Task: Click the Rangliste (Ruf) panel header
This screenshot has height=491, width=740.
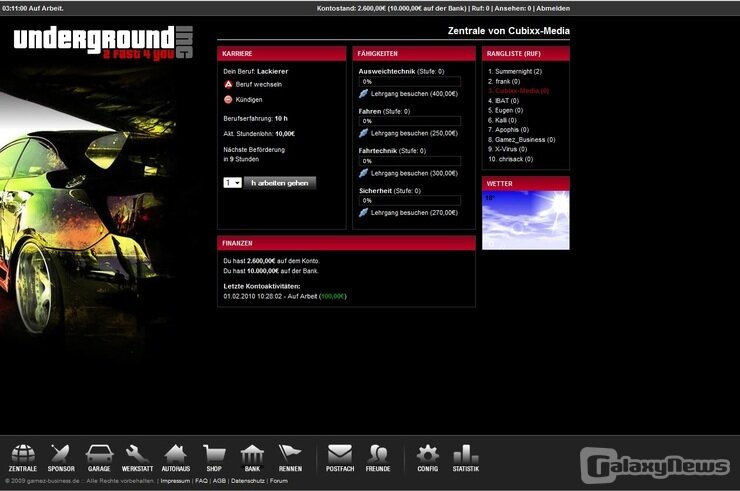Action: (526, 54)
